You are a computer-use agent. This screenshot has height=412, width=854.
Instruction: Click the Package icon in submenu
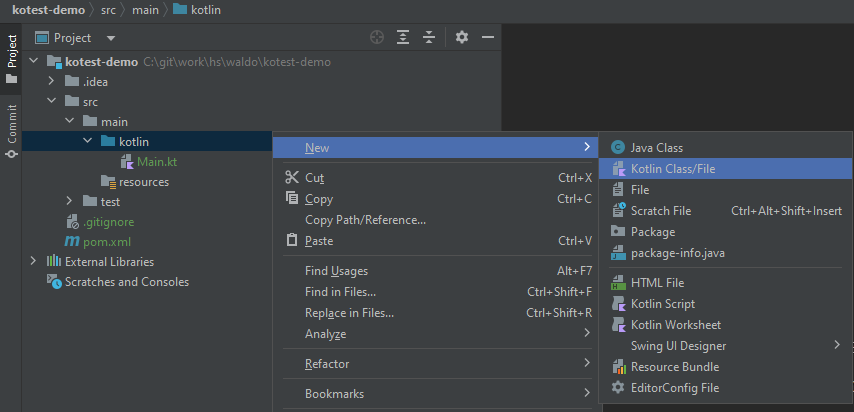click(618, 231)
